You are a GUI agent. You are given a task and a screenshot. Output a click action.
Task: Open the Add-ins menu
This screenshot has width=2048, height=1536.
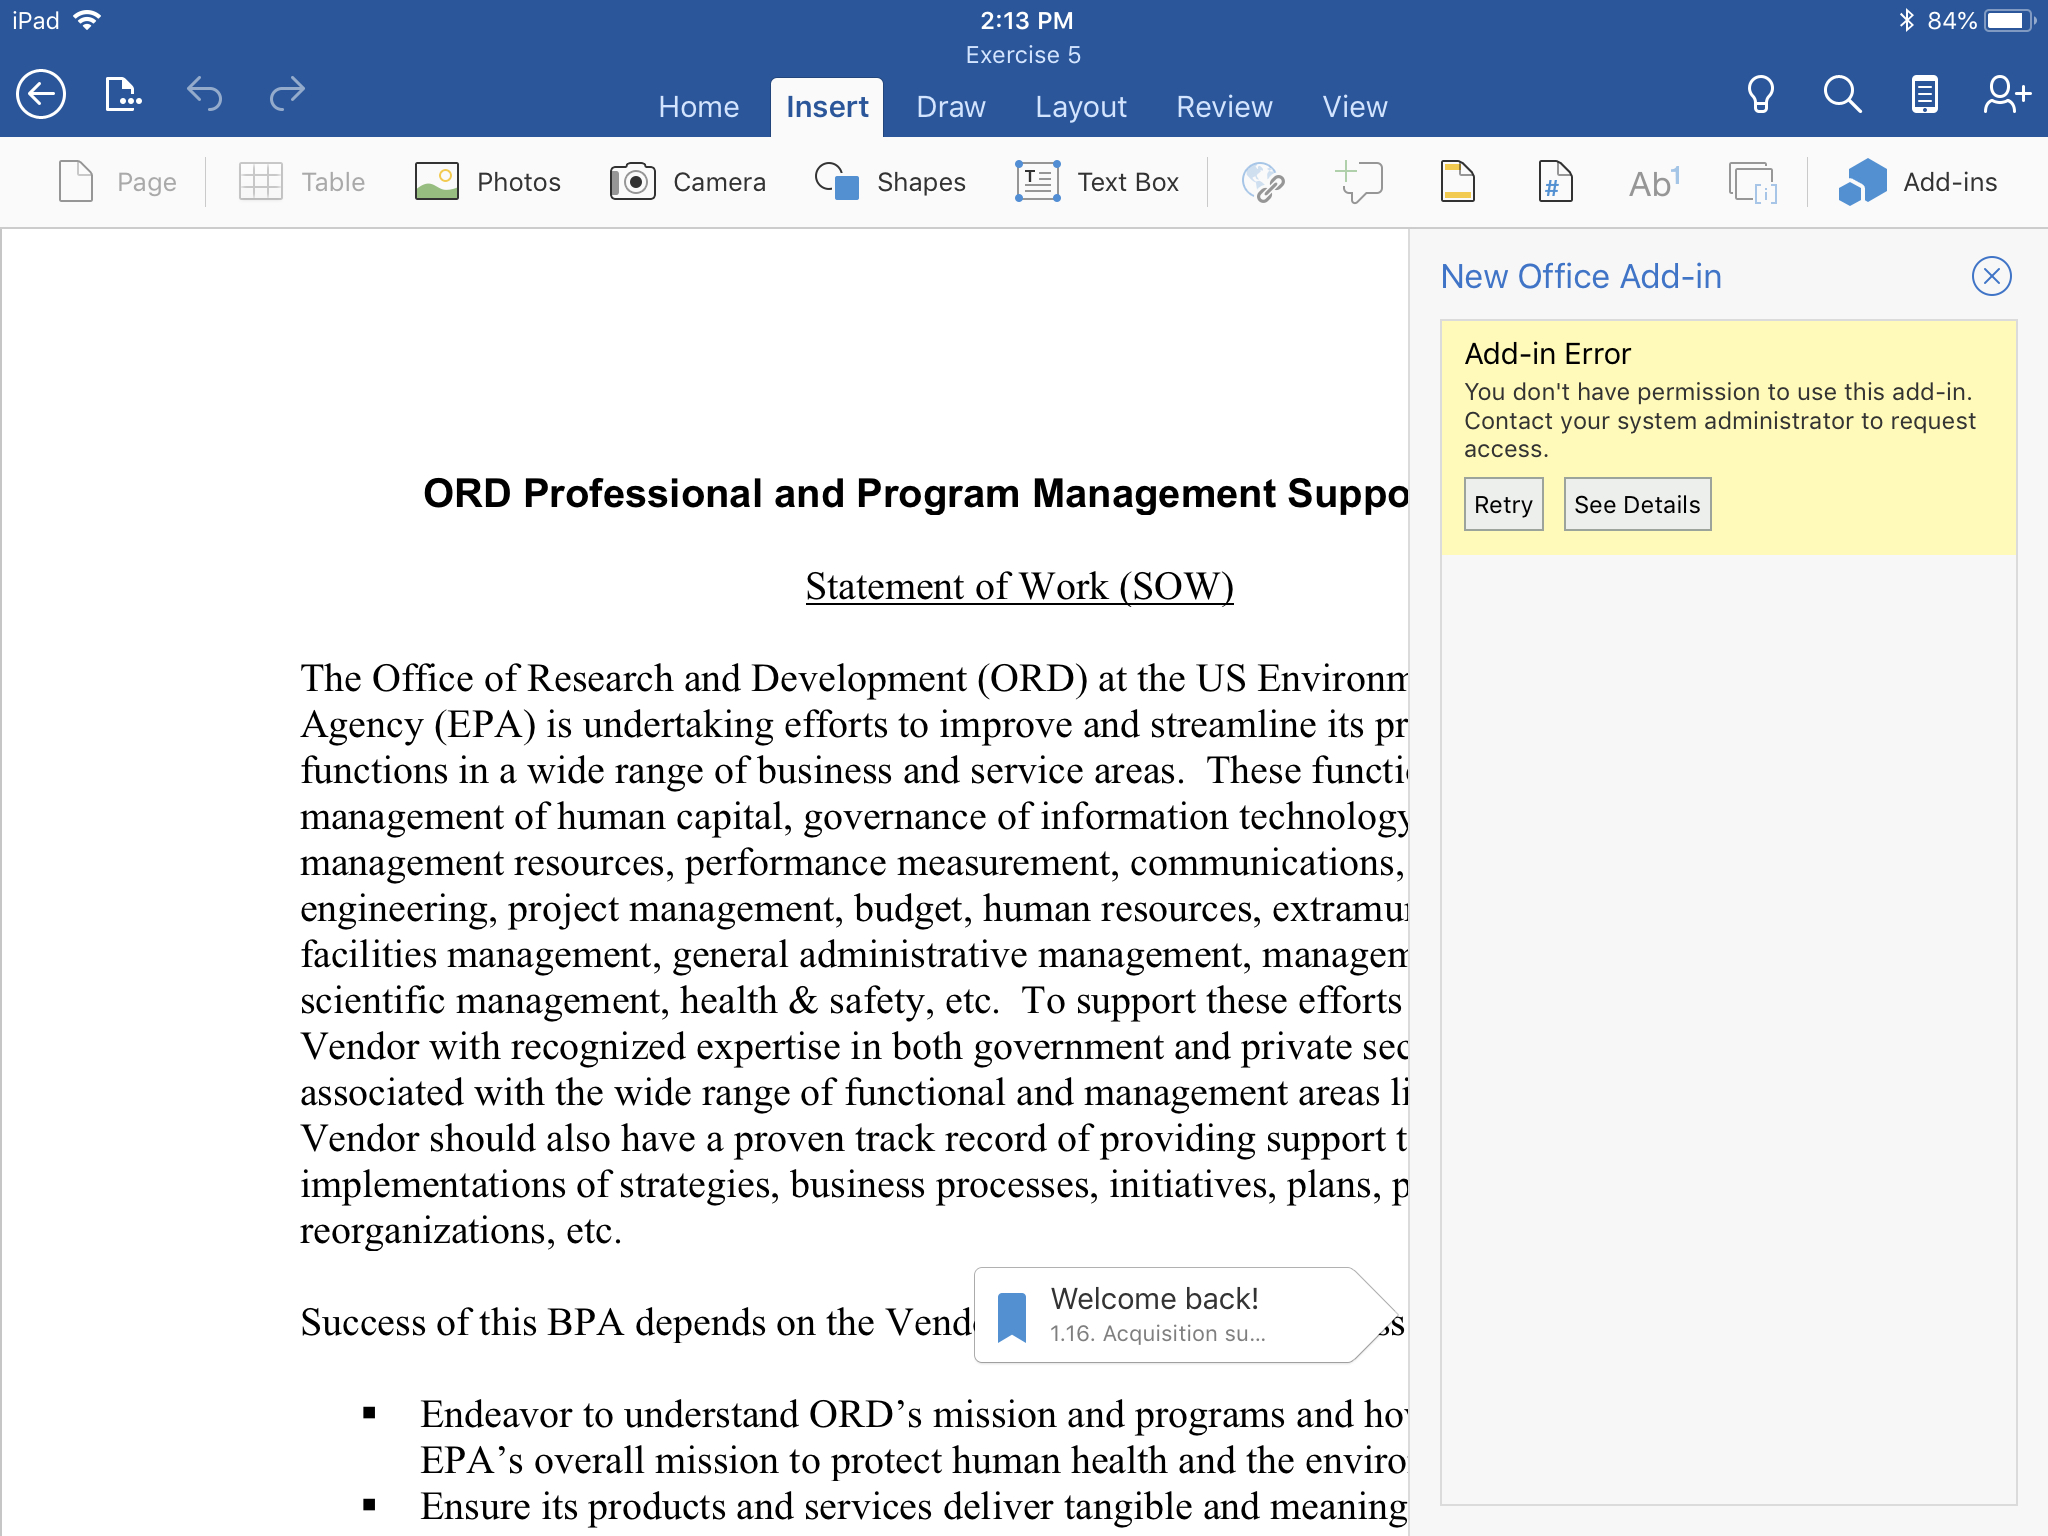(x=1917, y=182)
